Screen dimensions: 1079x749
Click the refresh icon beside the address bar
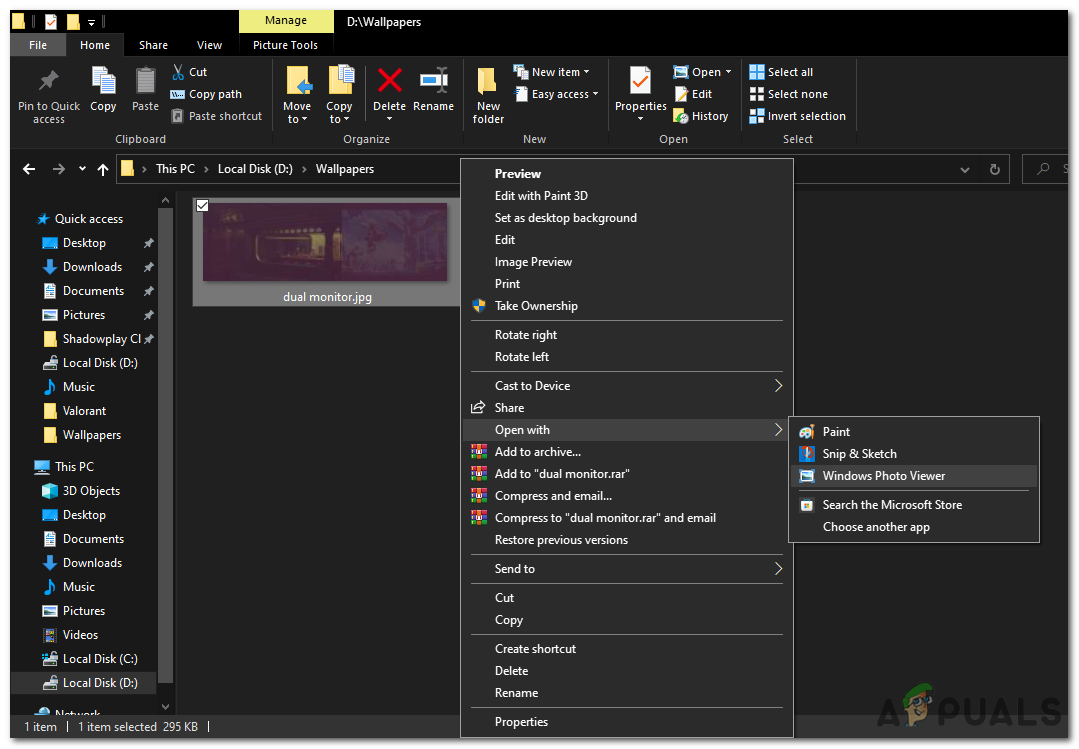click(x=994, y=168)
